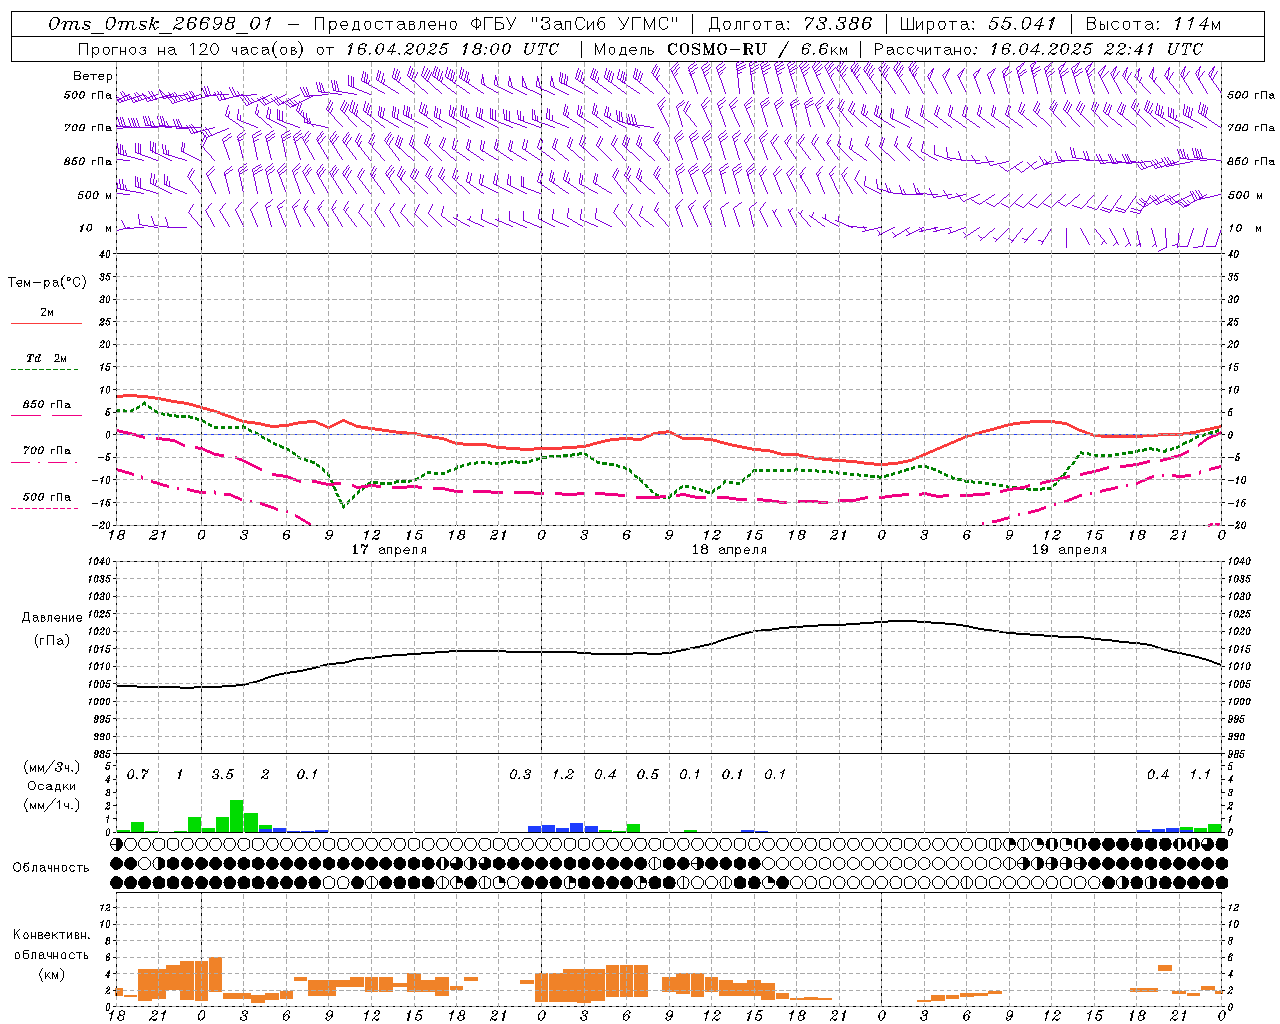Select the provider text ФГБУ "ЗапСиб УГМС"
The width and height of the screenshot is (1280, 1024).
coord(574,24)
